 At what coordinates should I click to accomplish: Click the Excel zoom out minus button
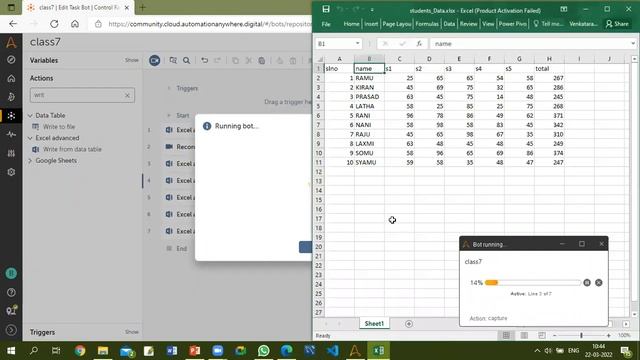coord(554,336)
